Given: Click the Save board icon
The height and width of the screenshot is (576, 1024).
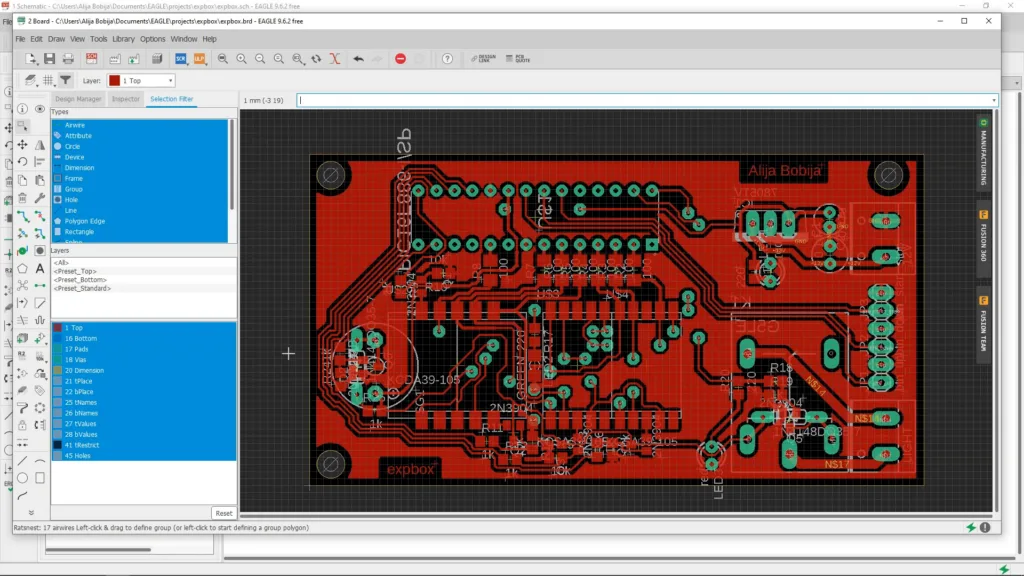Looking at the screenshot, I should (x=50, y=59).
